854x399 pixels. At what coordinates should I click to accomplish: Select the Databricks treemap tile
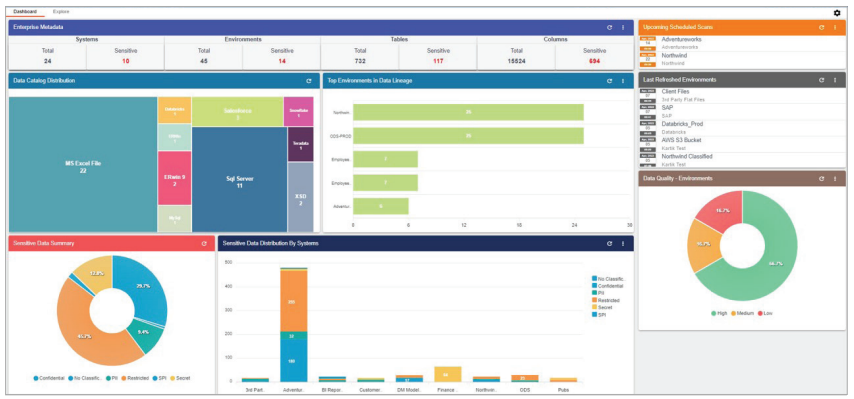(174, 111)
